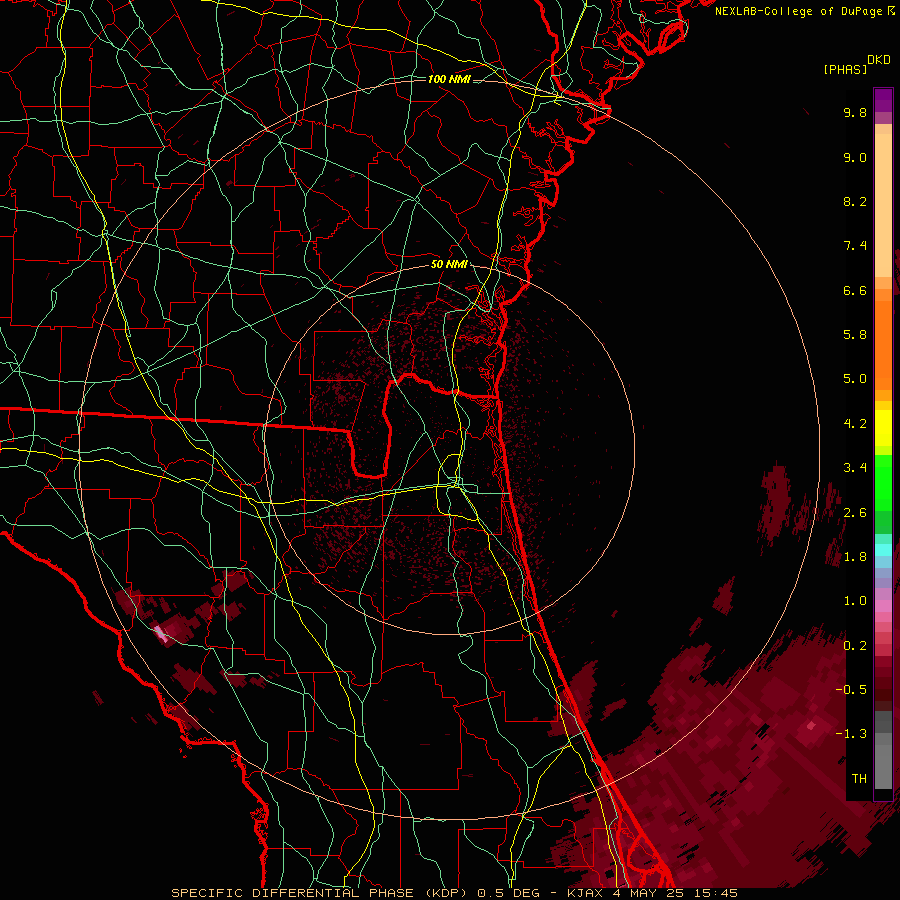Click the 5.0 scale value

855,379
